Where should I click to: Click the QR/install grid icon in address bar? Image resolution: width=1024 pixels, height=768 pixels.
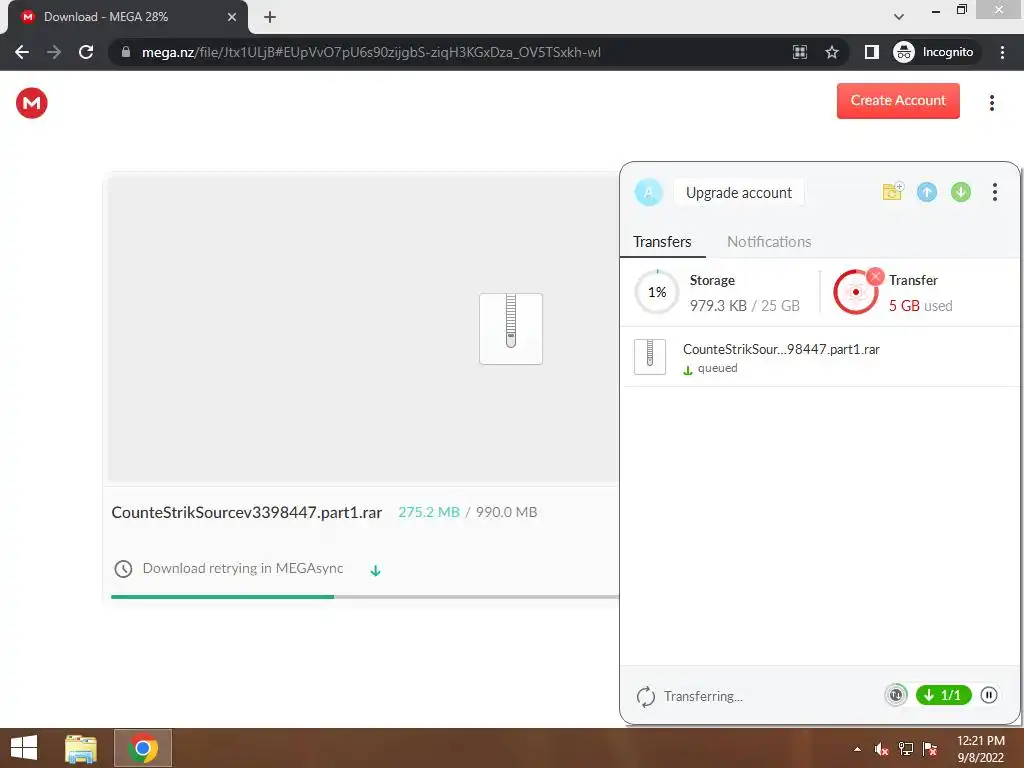[x=799, y=52]
